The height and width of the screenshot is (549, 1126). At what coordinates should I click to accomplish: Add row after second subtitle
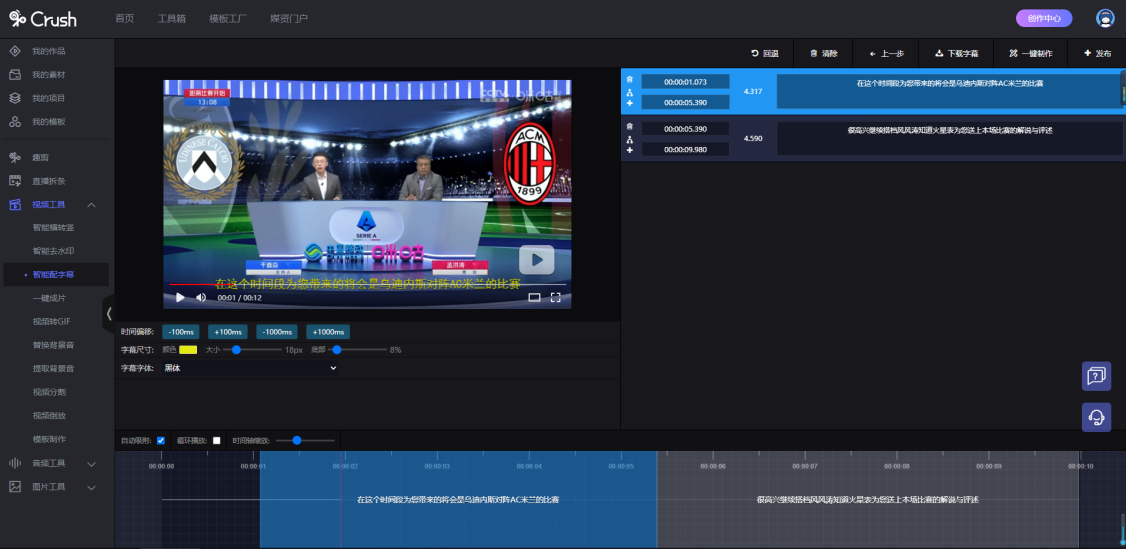click(x=630, y=150)
